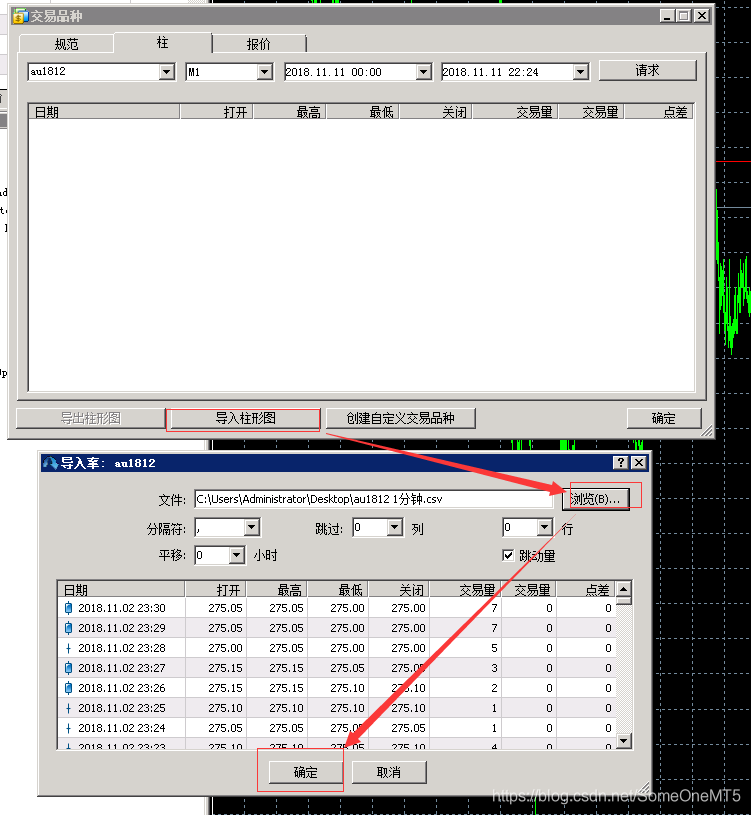751x815 pixels.
Task: Select row 2018.11.02 23:28
Action: 337,648
